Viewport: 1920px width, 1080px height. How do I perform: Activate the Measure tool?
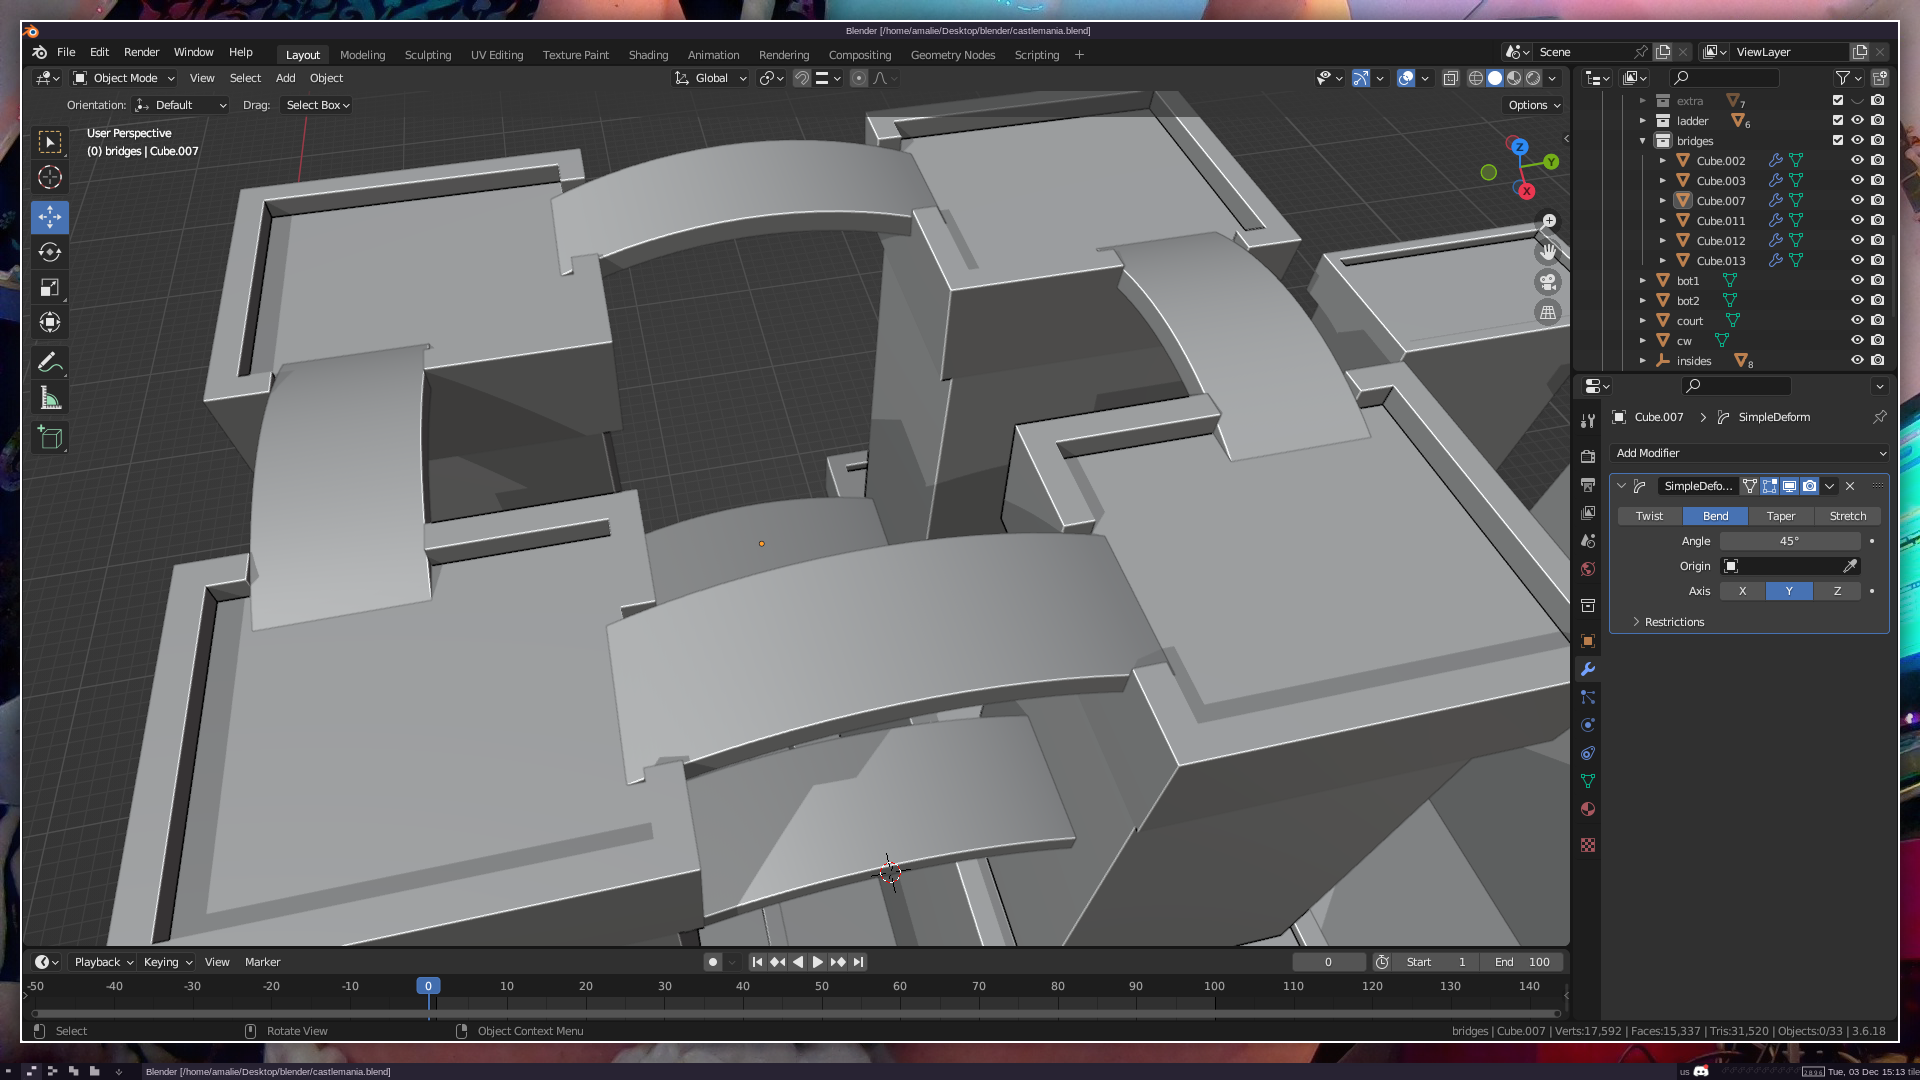pyautogui.click(x=50, y=399)
